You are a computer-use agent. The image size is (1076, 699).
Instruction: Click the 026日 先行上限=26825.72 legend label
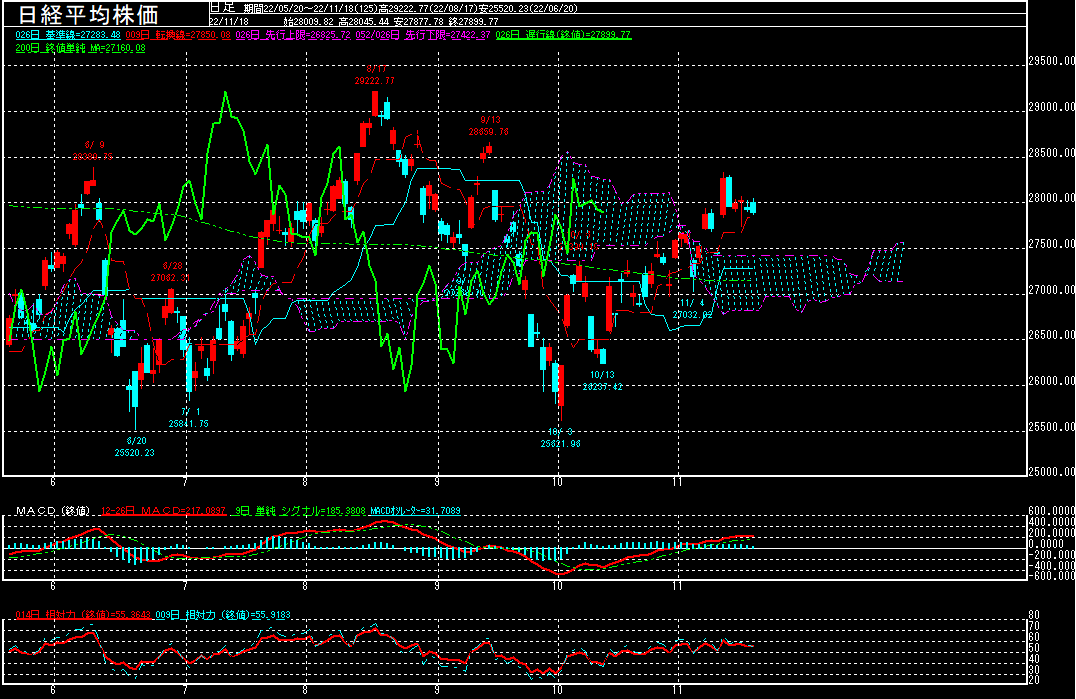coord(292,34)
